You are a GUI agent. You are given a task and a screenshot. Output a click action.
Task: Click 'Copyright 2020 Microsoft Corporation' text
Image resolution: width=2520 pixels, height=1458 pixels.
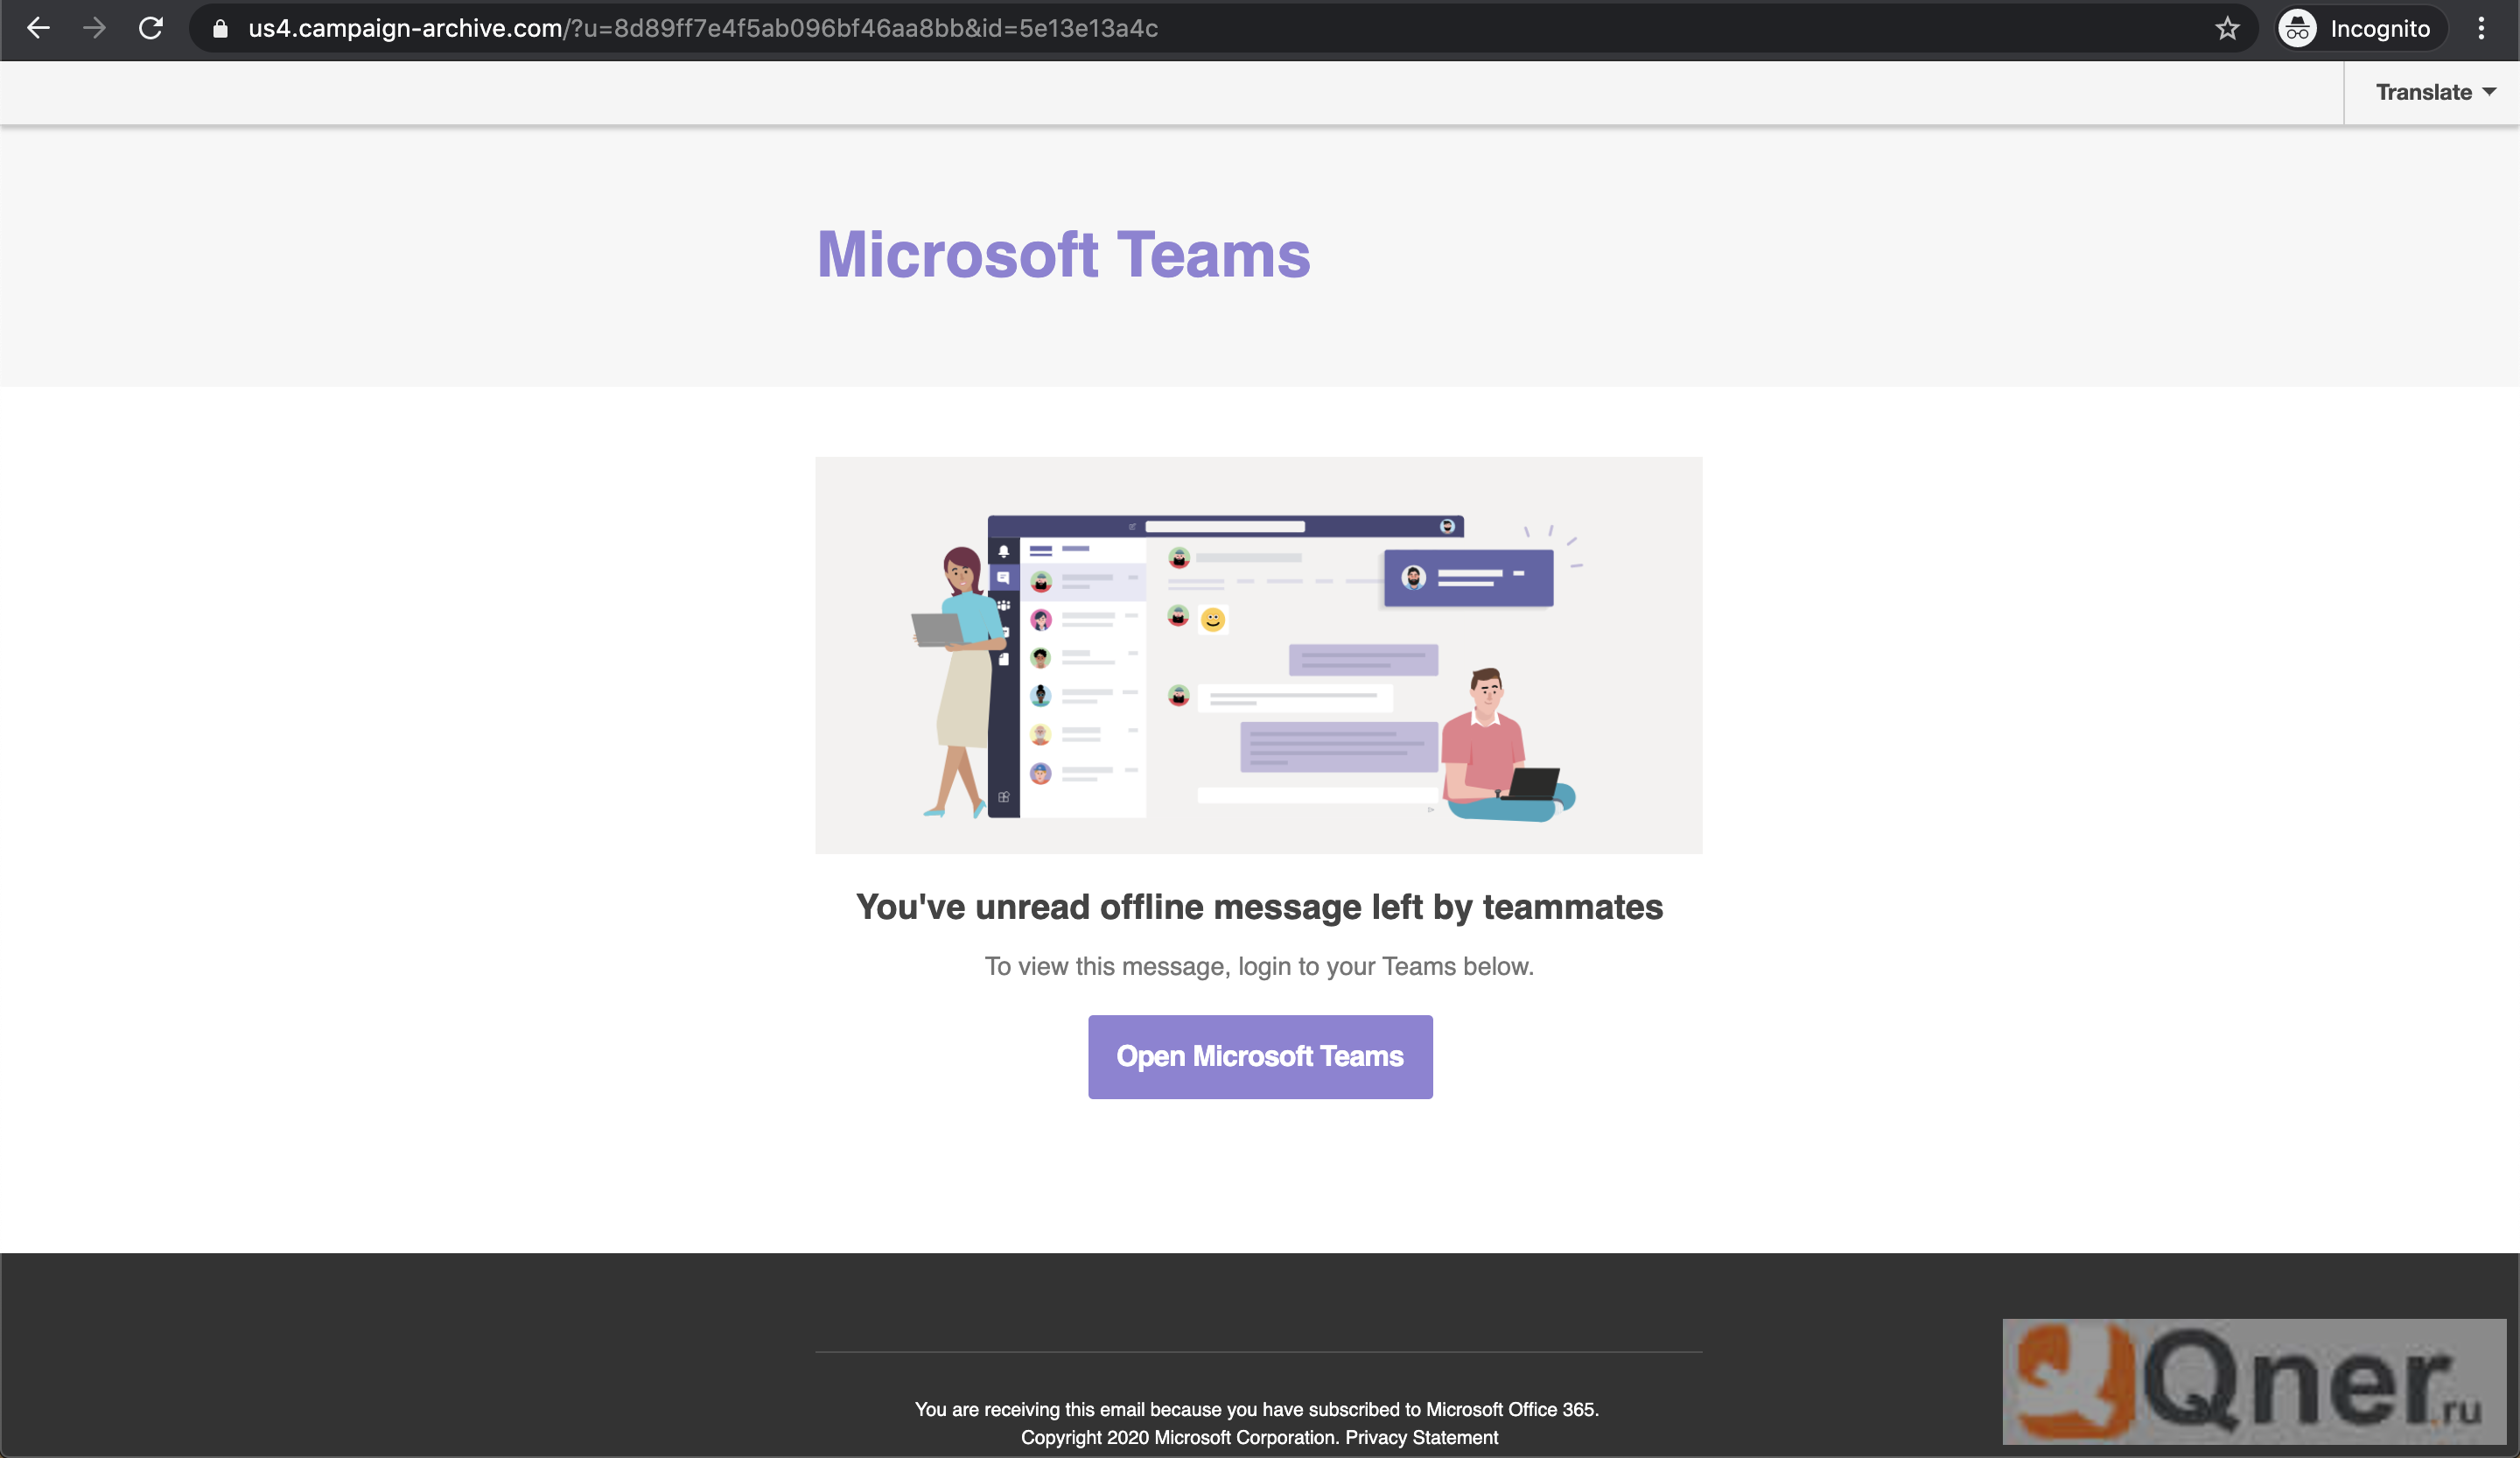click(x=1179, y=1438)
